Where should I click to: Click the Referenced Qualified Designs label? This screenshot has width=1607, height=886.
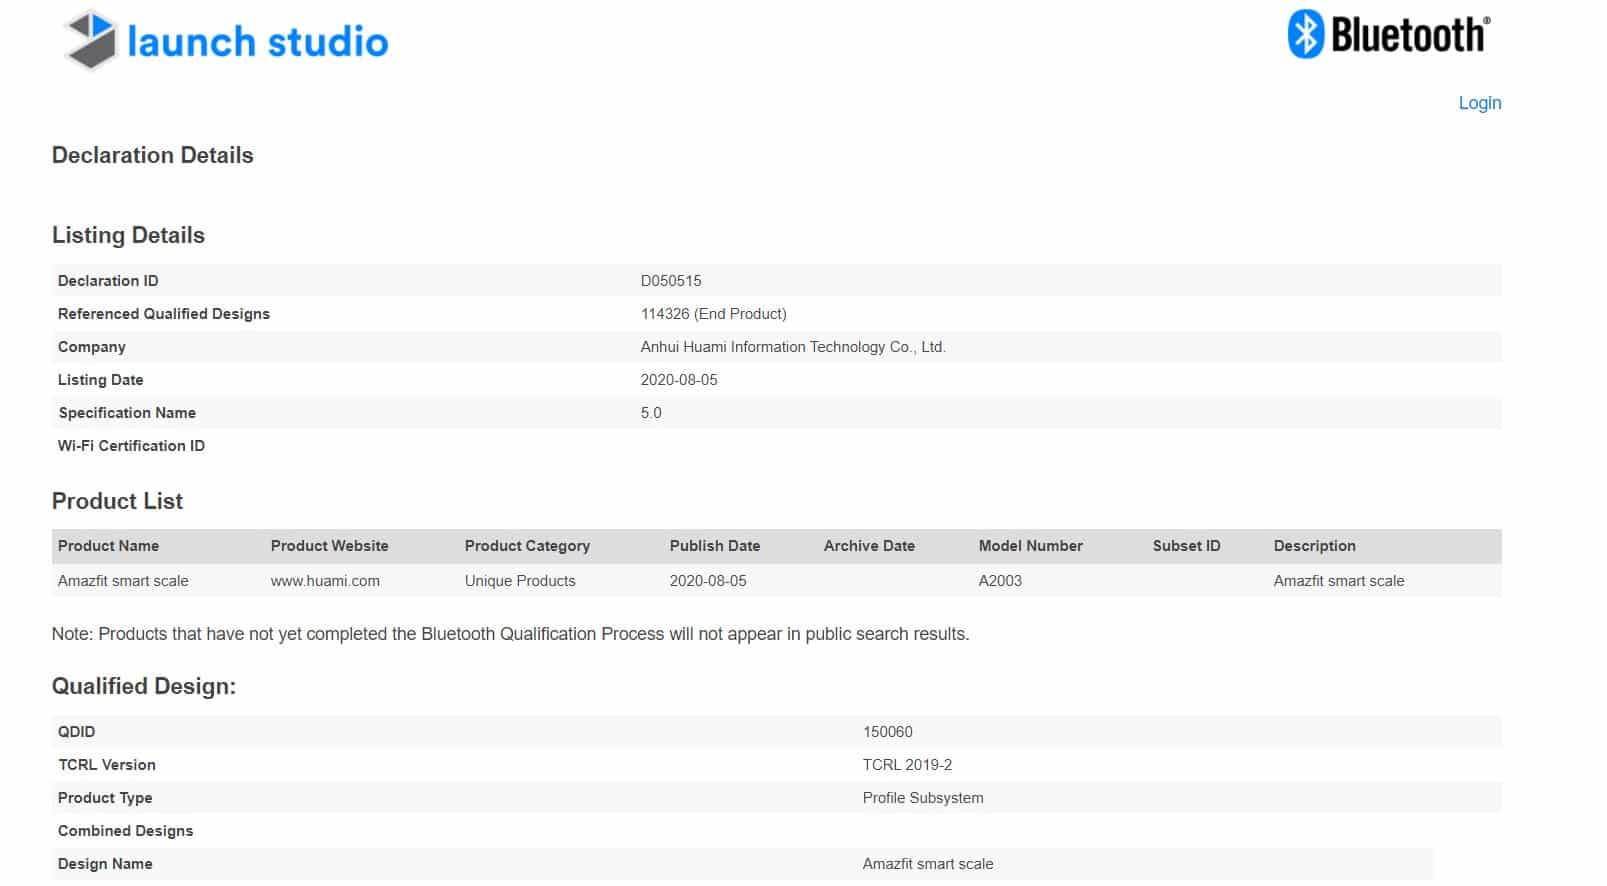[164, 314]
